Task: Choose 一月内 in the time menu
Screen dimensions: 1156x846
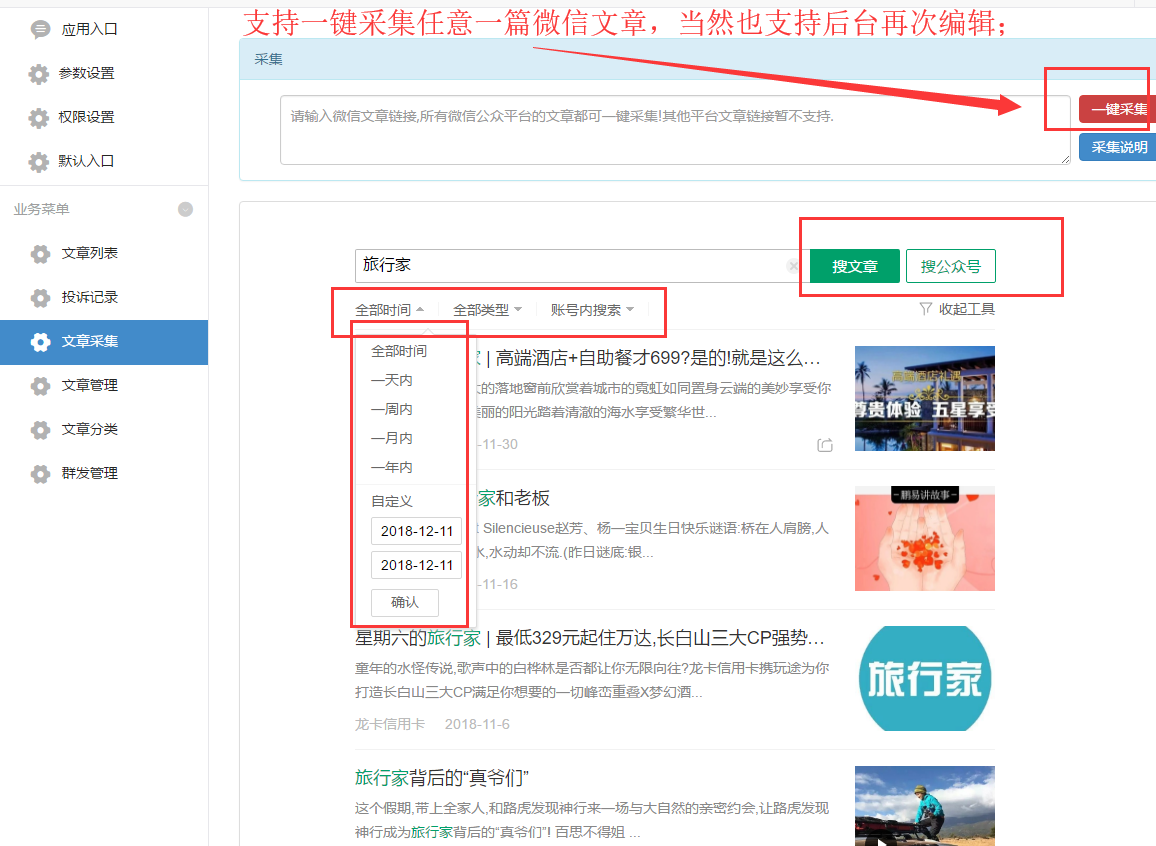Action: (x=392, y=438)
